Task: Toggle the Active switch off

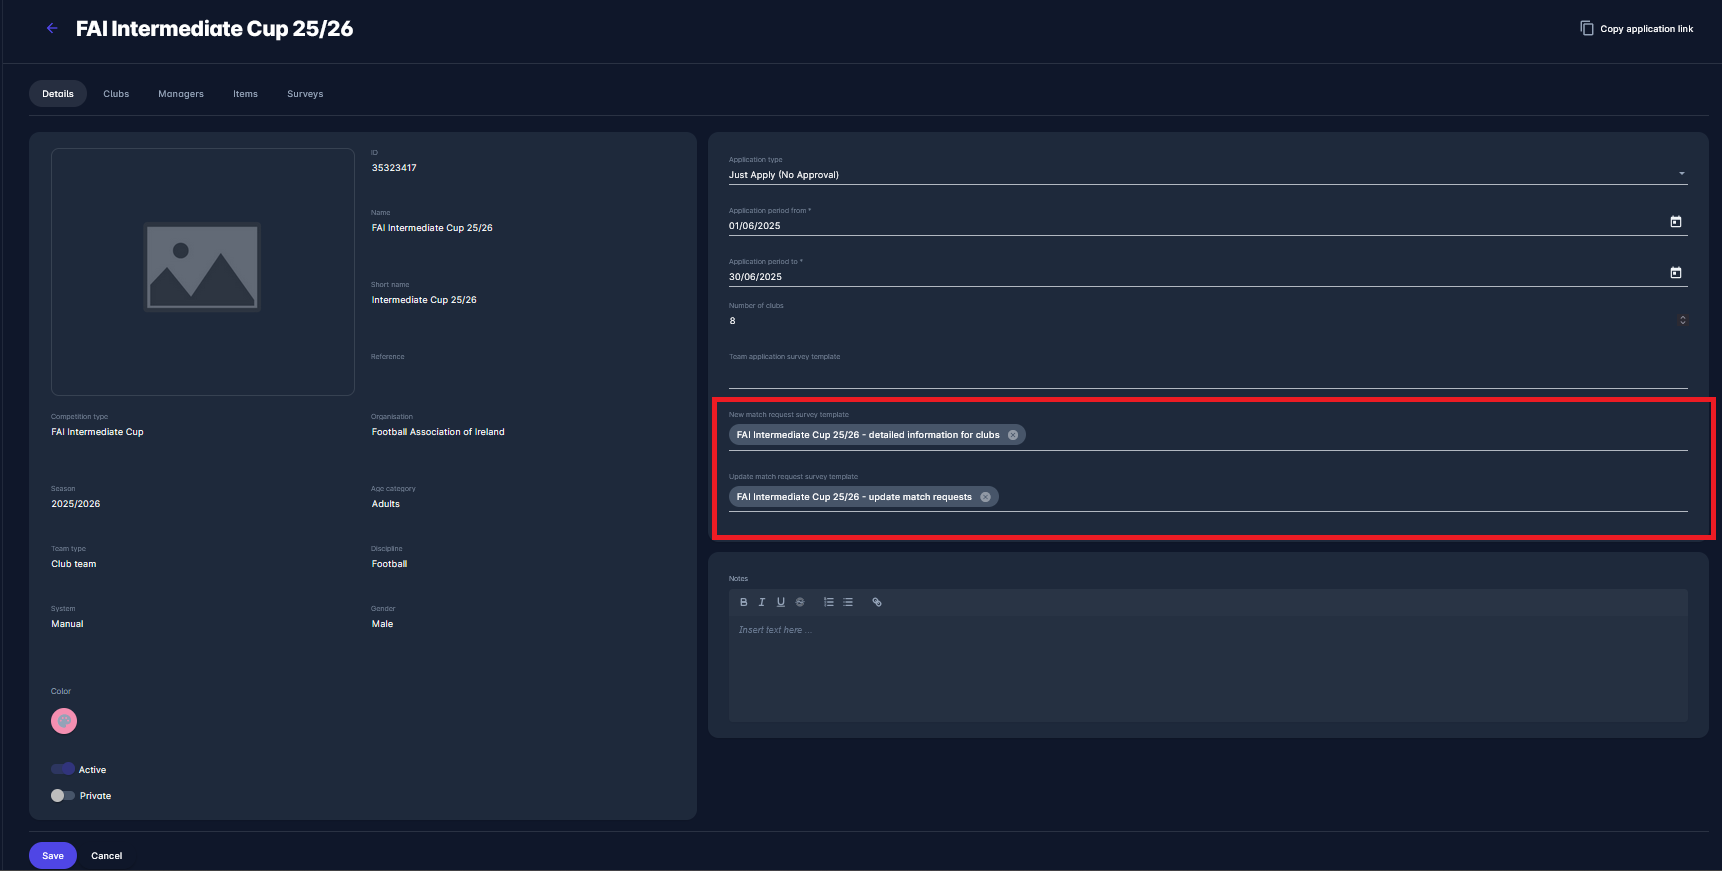Action: pos(63,769)
